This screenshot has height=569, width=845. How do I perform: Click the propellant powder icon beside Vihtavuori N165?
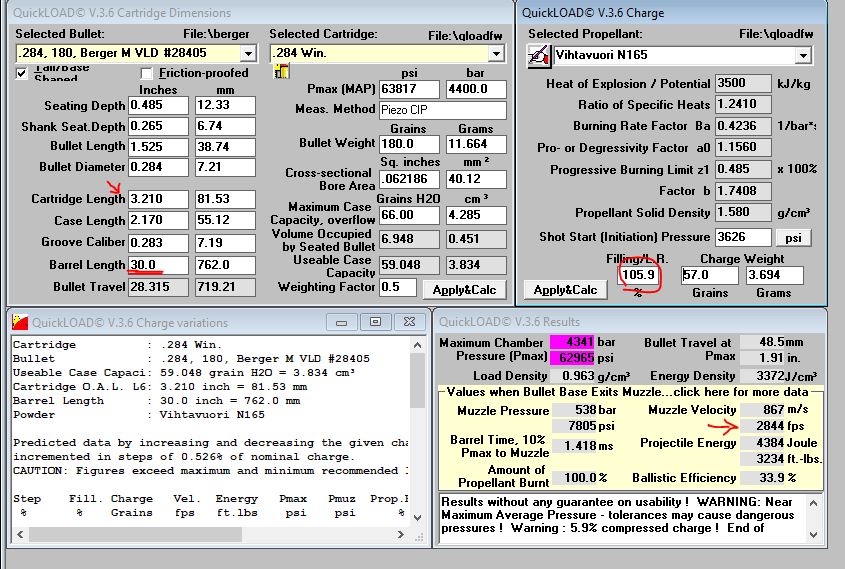(538, 56)
